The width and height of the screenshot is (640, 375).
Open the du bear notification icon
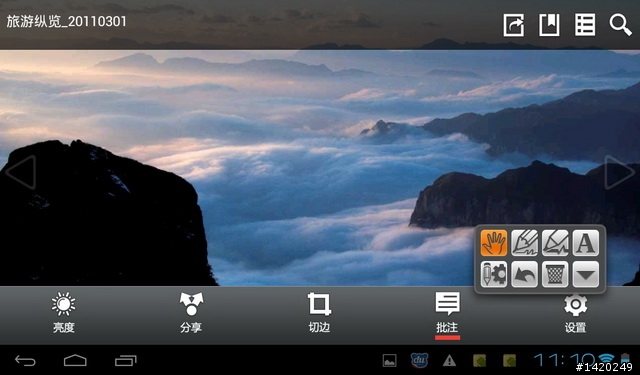(x=419, y=360)
